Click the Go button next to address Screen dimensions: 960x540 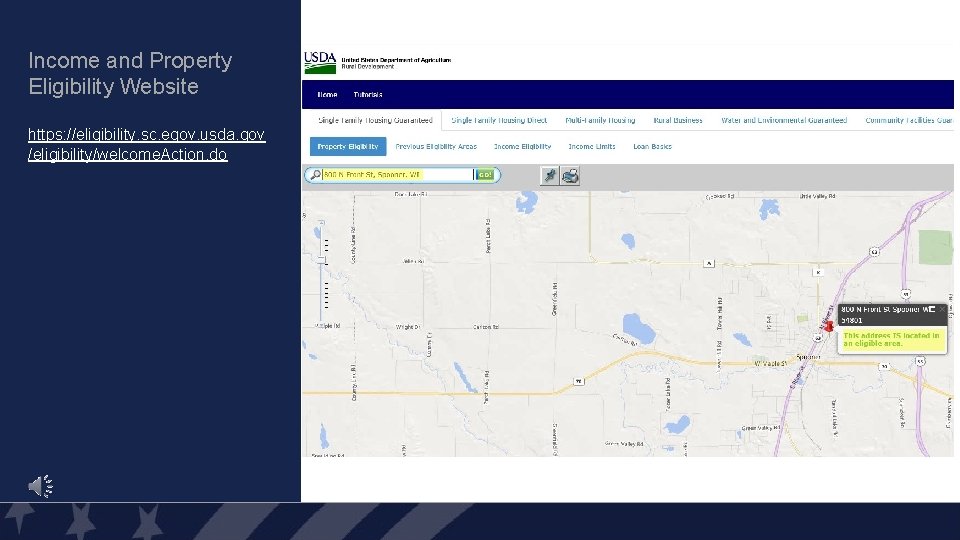(x=484, y=175)
